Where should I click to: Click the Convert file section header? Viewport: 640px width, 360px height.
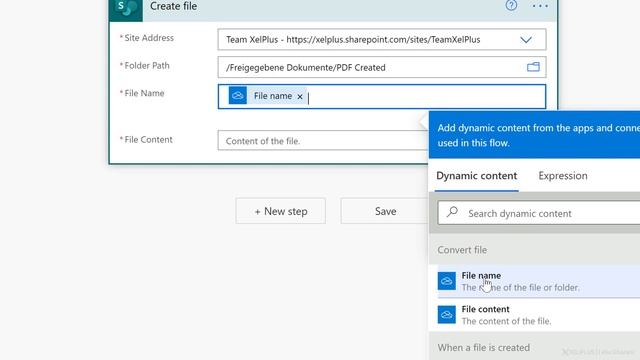tap(534, 250)
